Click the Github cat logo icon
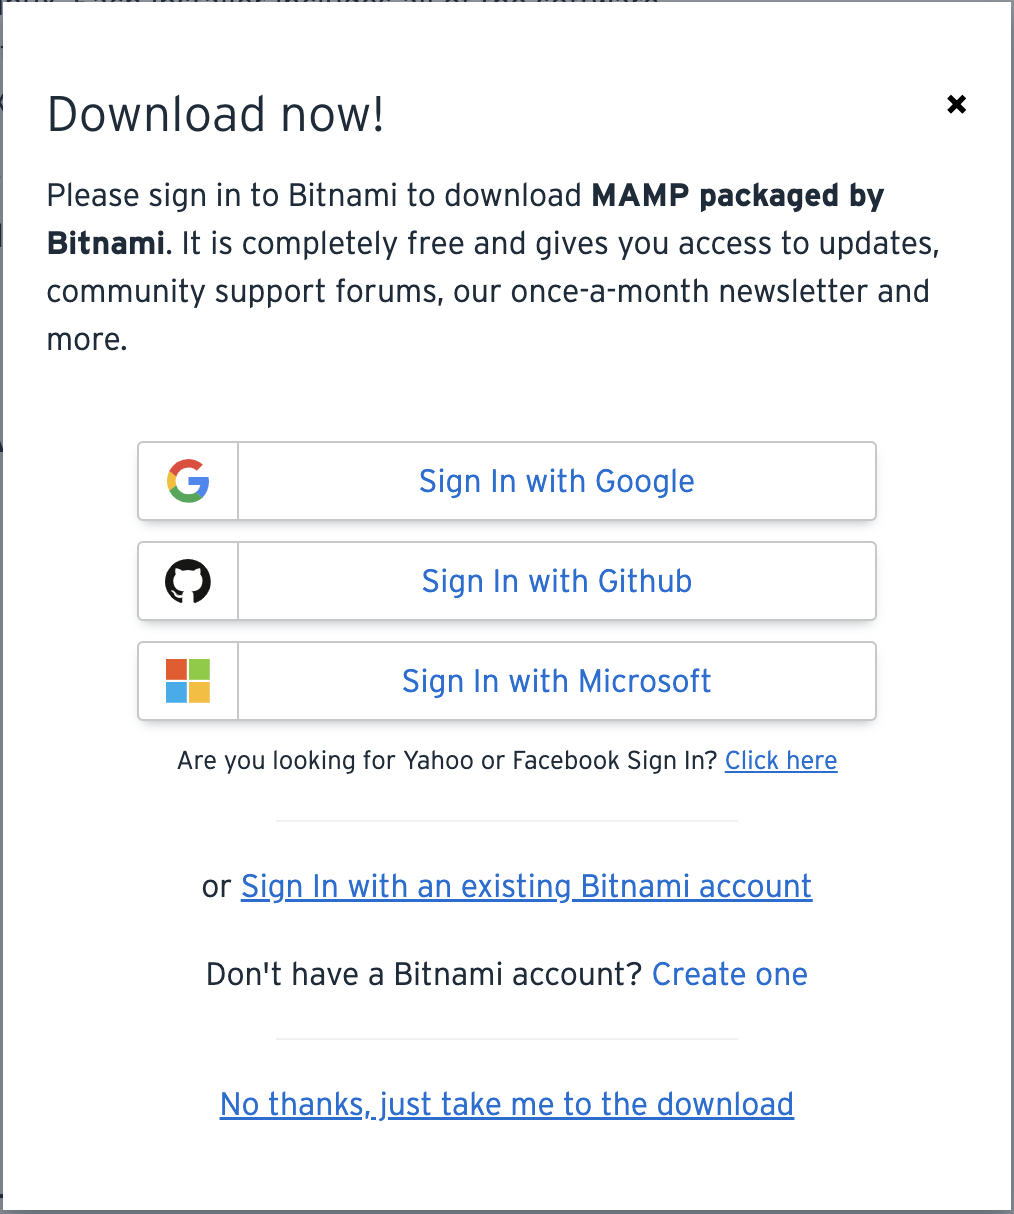 187,581
